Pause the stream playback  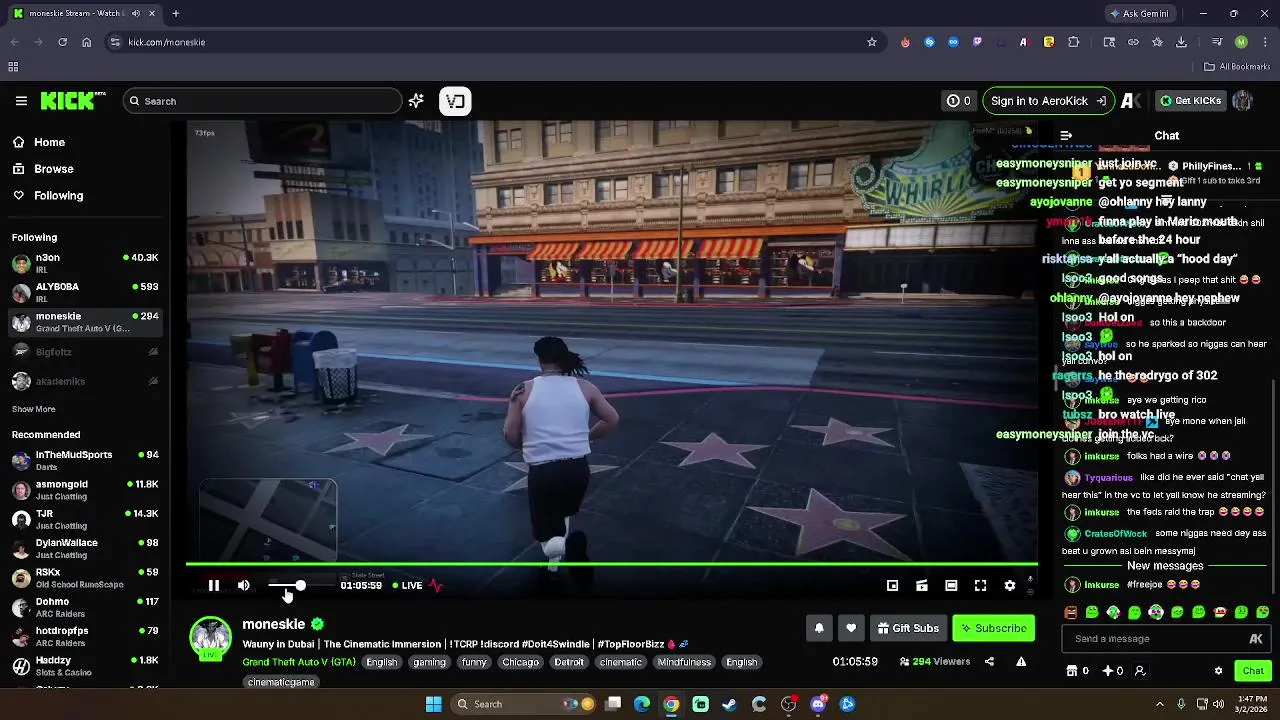point(213,585)
